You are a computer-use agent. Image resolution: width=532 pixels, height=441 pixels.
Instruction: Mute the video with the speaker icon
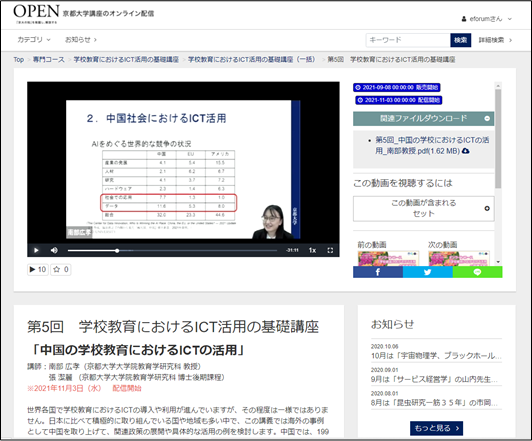click(54, 250)
